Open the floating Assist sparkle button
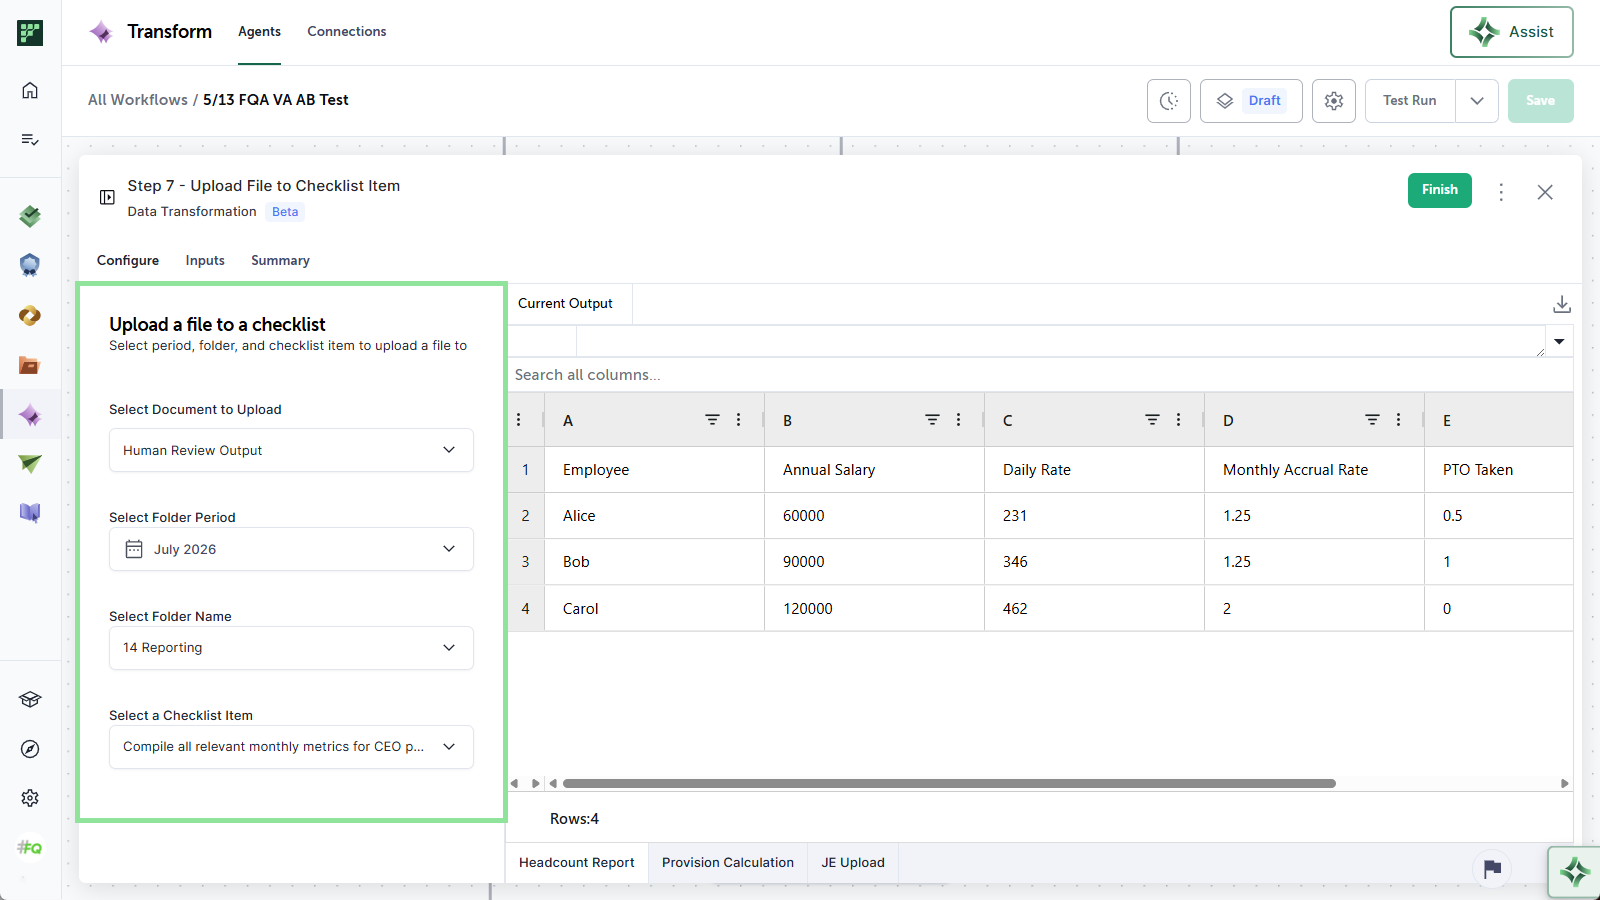Screen dimensions: 1600x900 coord(1575,872)
